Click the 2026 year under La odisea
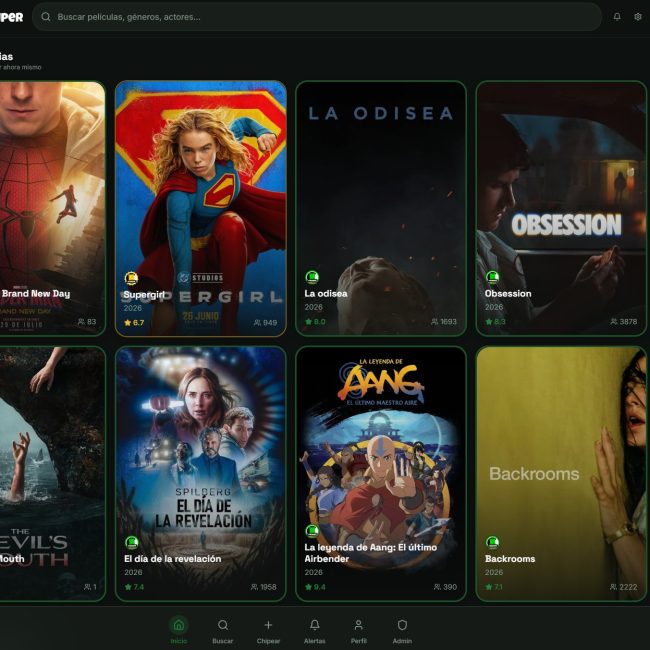This screenshot has height=650, width=650. pos(313,307)
